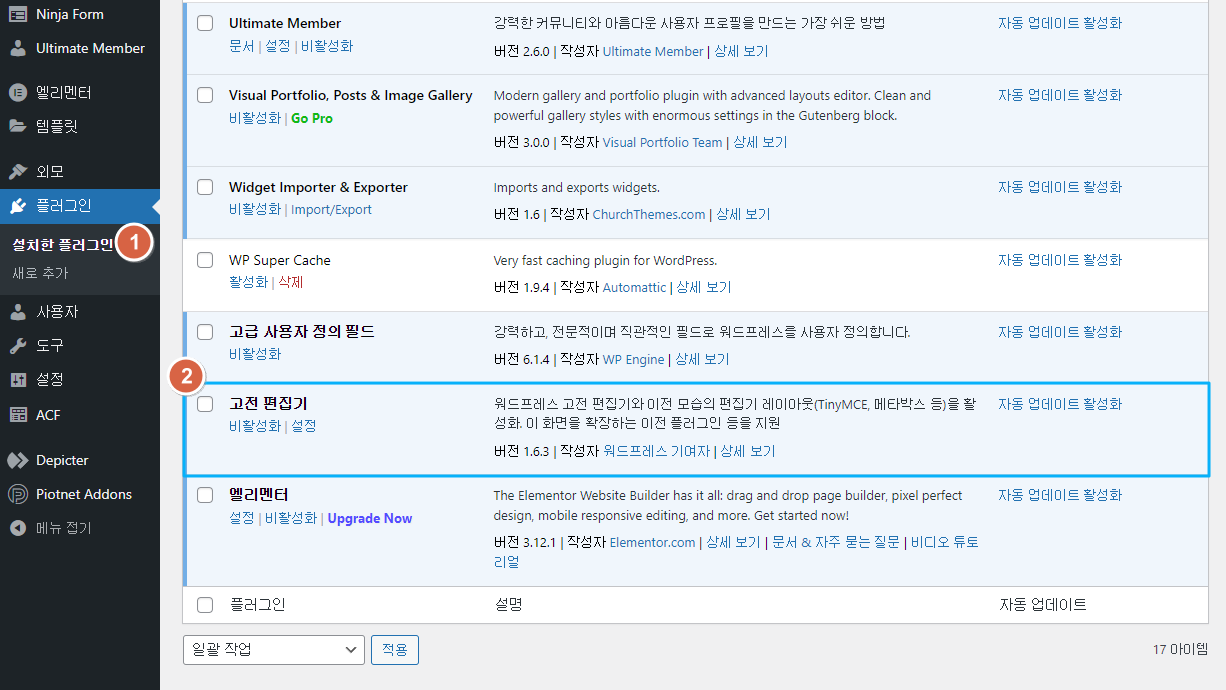Image resolution: width=1226 pixels, height=690 pixels.
Task: Open Ultimate Member 설정 link
Action: point(278,46)
